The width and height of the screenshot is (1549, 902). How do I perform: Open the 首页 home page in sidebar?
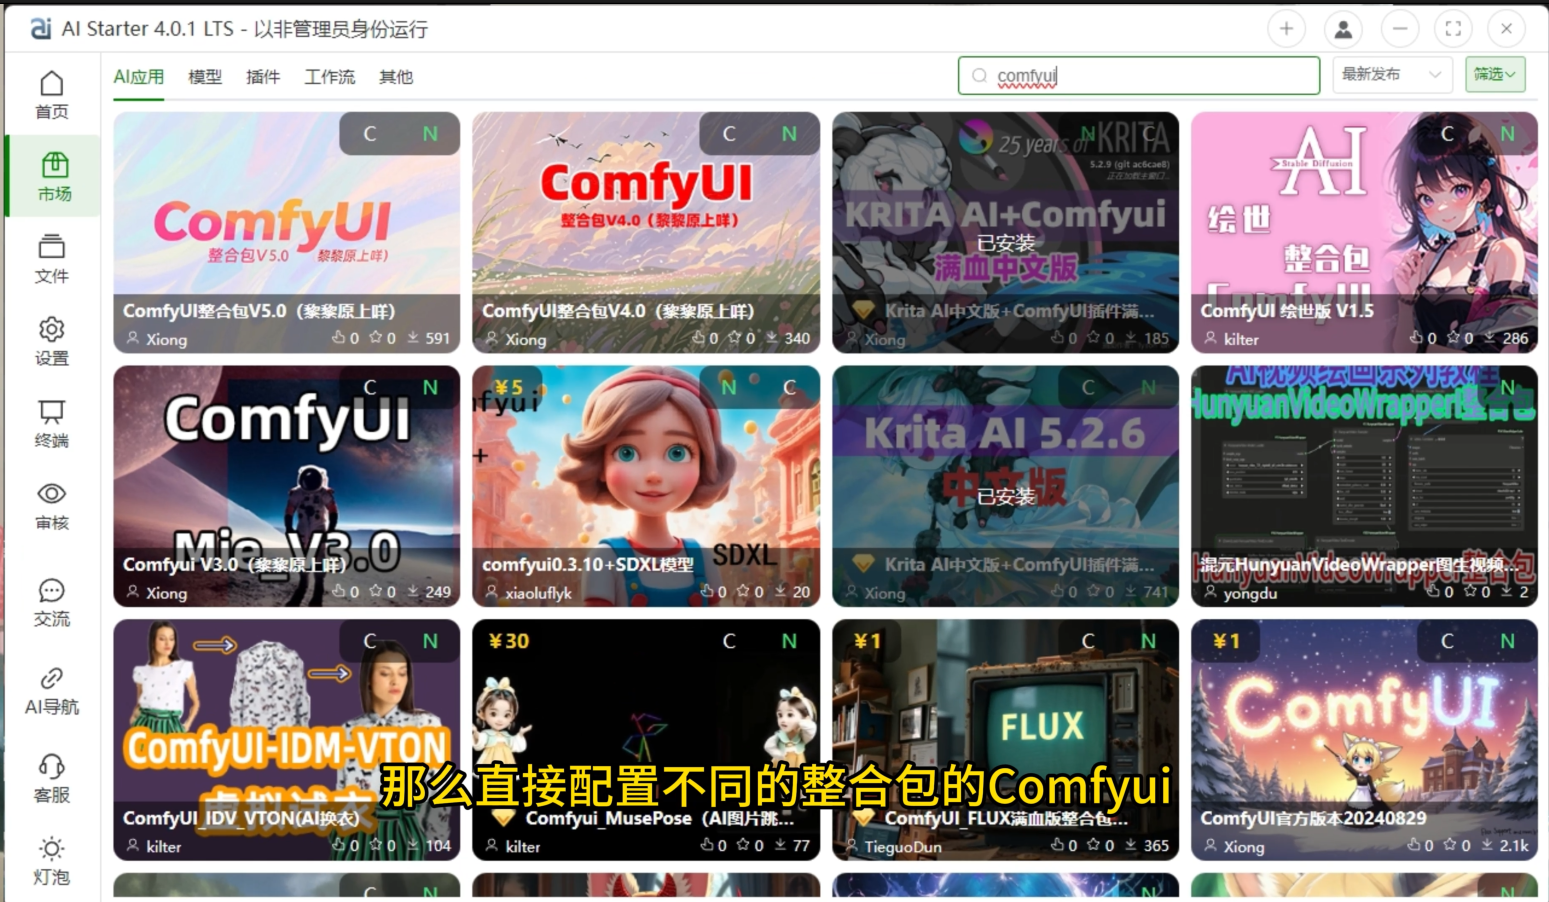click(52, 95)
